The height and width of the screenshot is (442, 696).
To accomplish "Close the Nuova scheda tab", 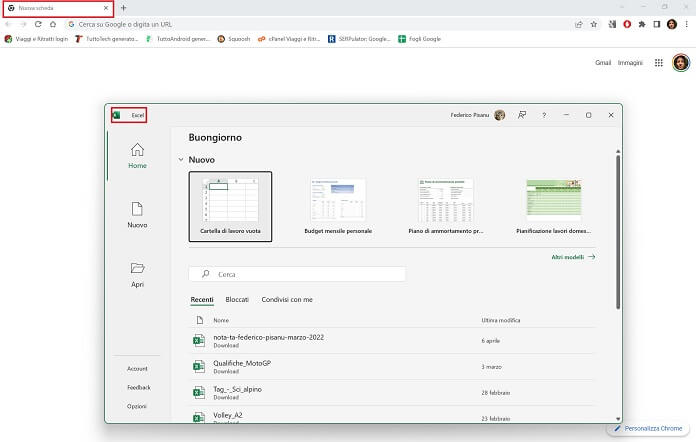I will [106, 8].
